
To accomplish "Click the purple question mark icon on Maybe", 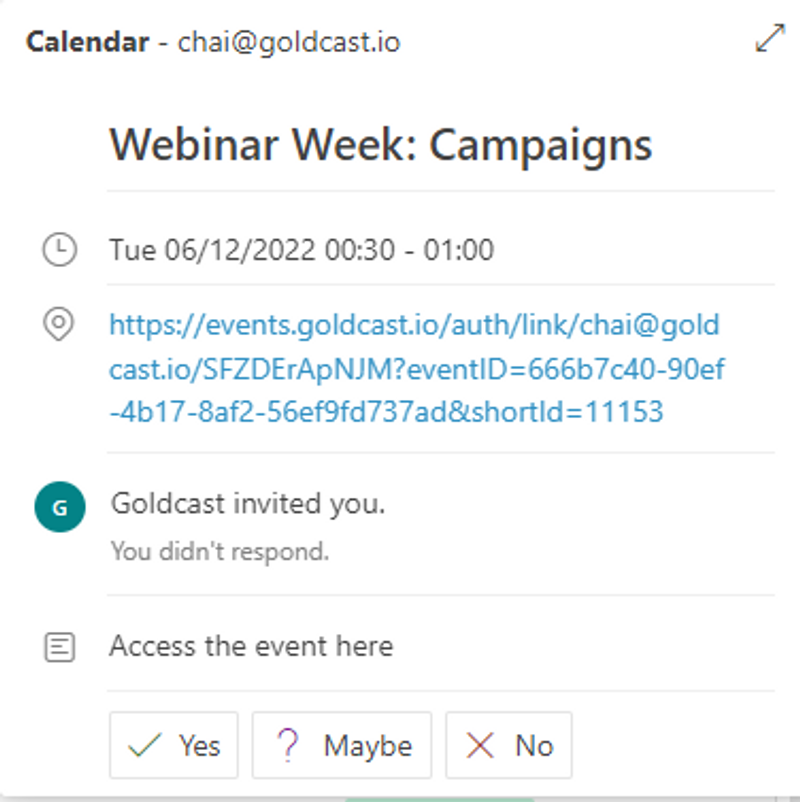I will (288, 746).
